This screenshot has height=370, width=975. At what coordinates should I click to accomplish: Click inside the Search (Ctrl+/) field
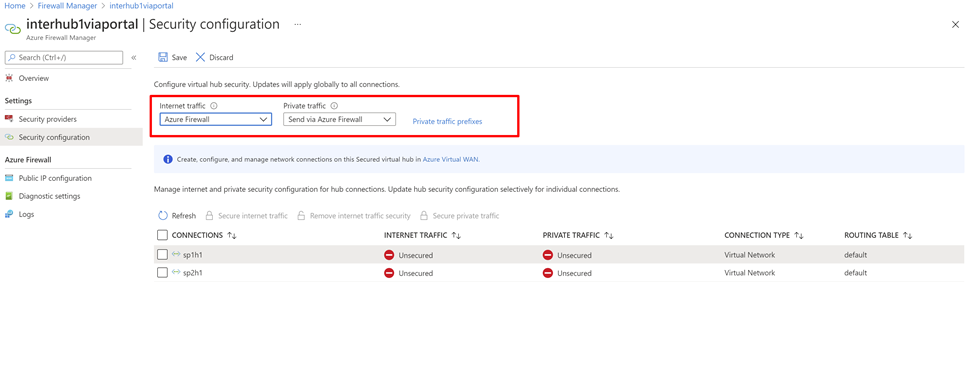coord(64,57)
